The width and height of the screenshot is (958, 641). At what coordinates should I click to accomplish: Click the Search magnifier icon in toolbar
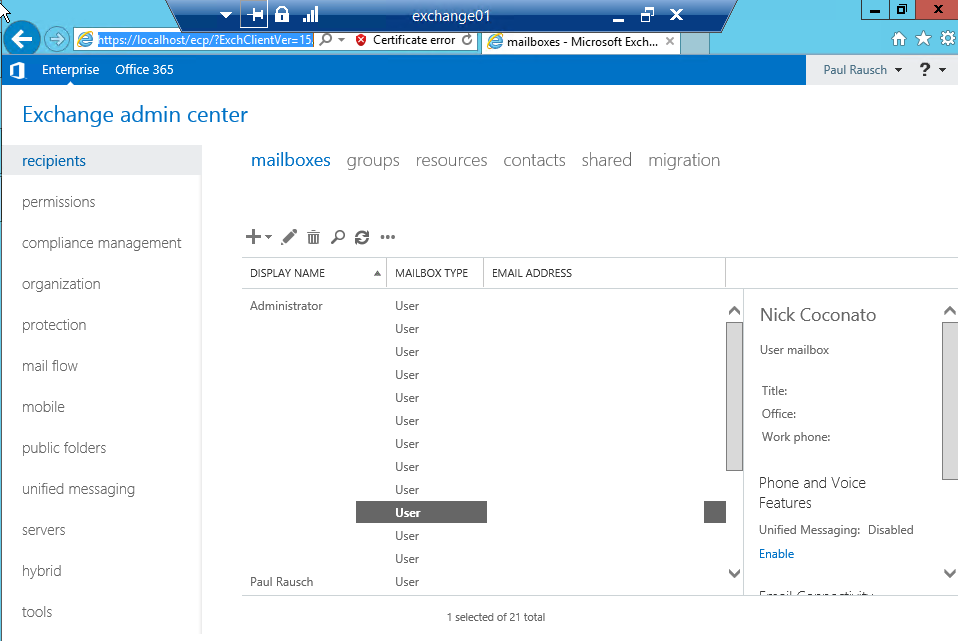[338, 237]
